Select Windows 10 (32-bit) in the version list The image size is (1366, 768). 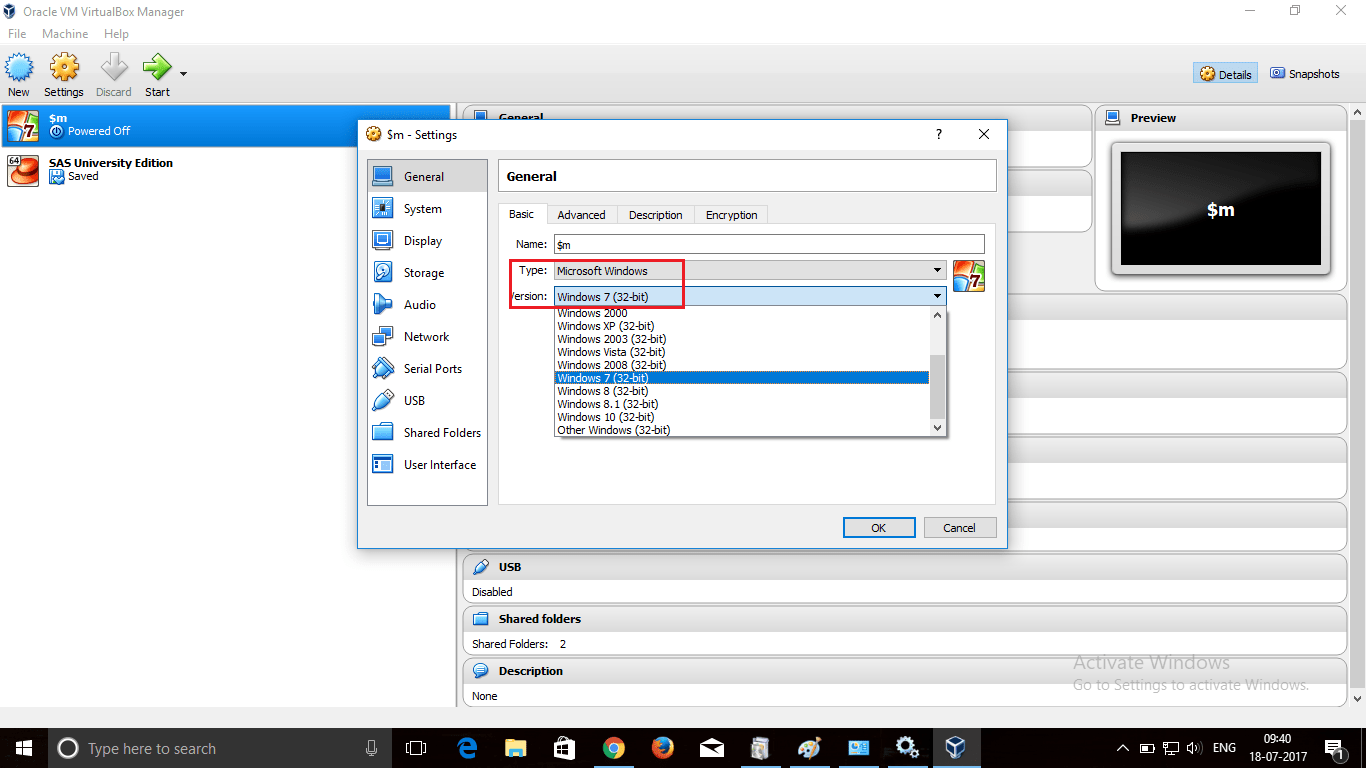[x=742, y=417]
